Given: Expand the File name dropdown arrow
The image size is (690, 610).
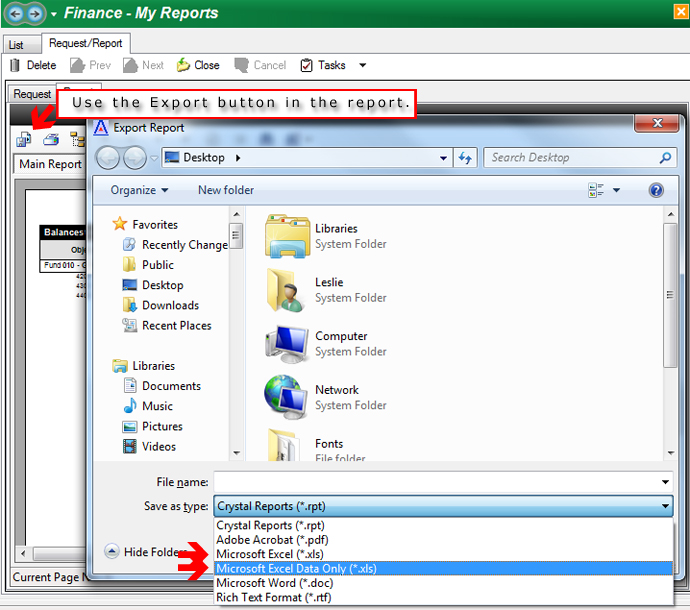Looking at the screenshot, I should pyautogui.click(x=665, y=482).
